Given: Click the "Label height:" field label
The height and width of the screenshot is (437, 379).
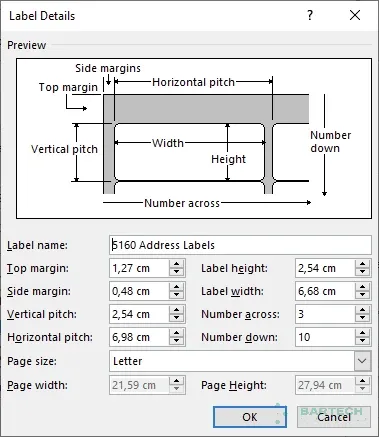Looking at the screenshot, I should click(x=234, y=268).
